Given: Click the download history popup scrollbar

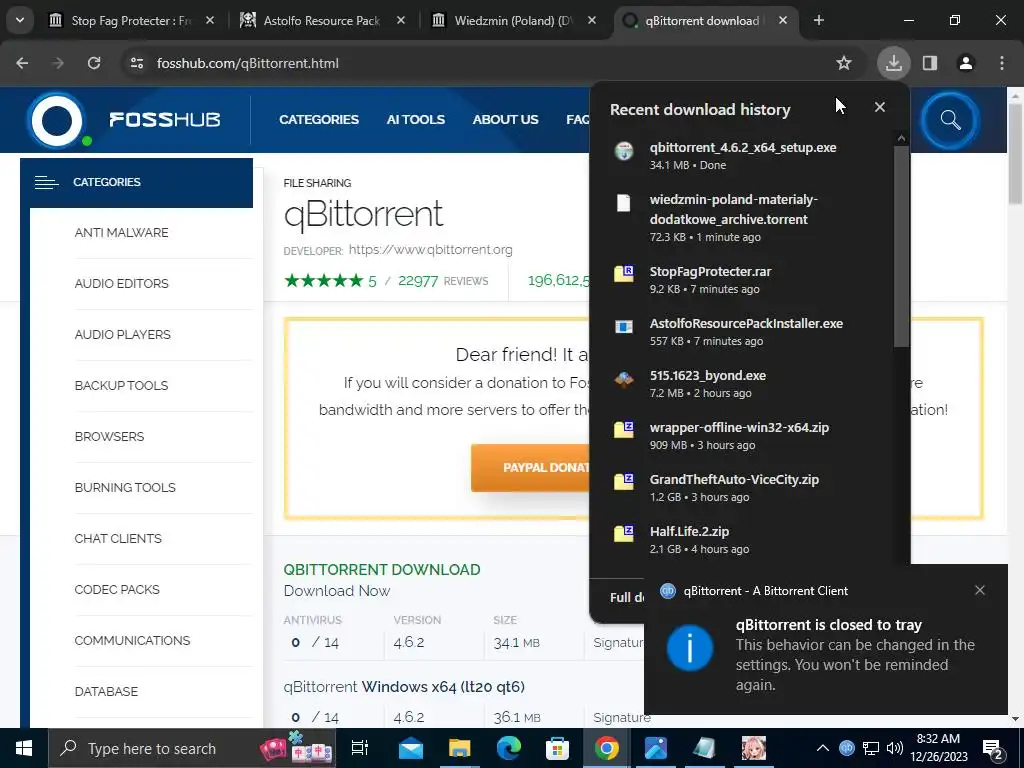Looking at the screenshot, I should coord(901,246).
